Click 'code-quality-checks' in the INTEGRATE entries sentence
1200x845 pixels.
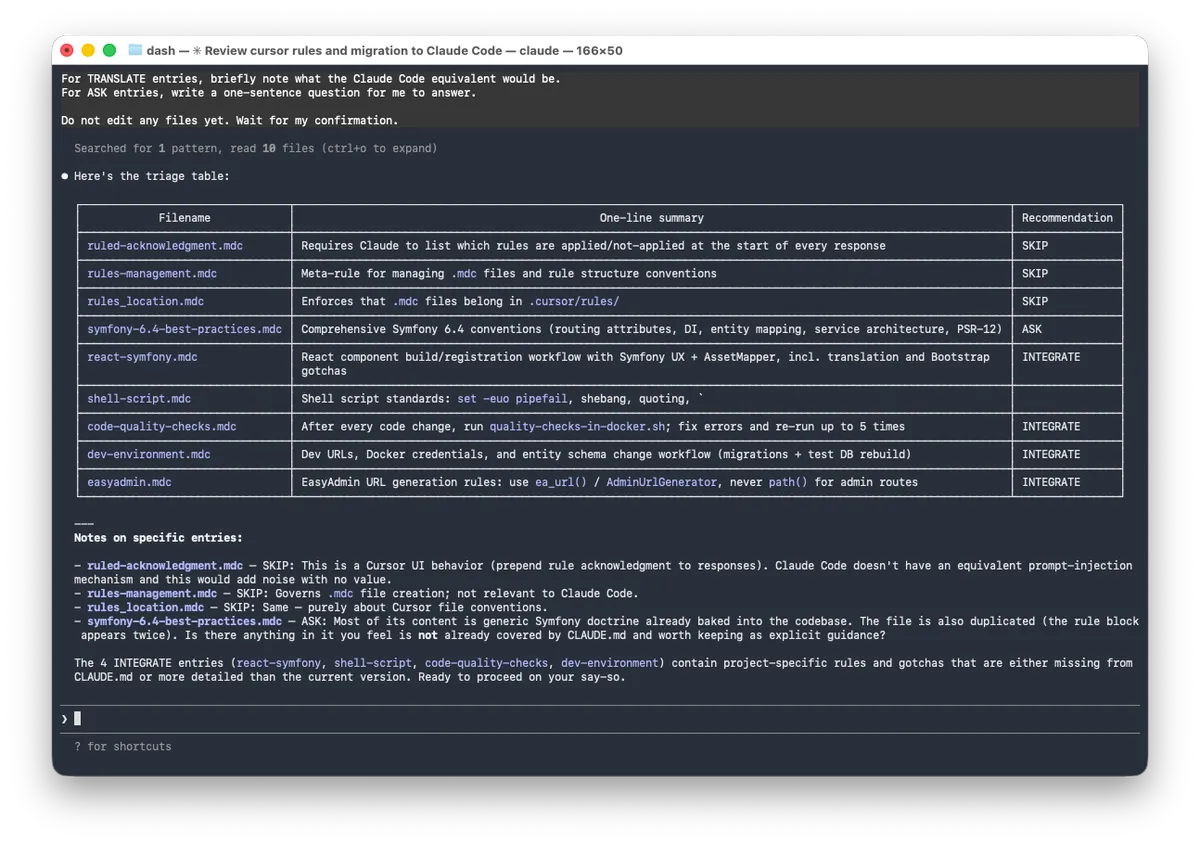[x=486, y=663]
